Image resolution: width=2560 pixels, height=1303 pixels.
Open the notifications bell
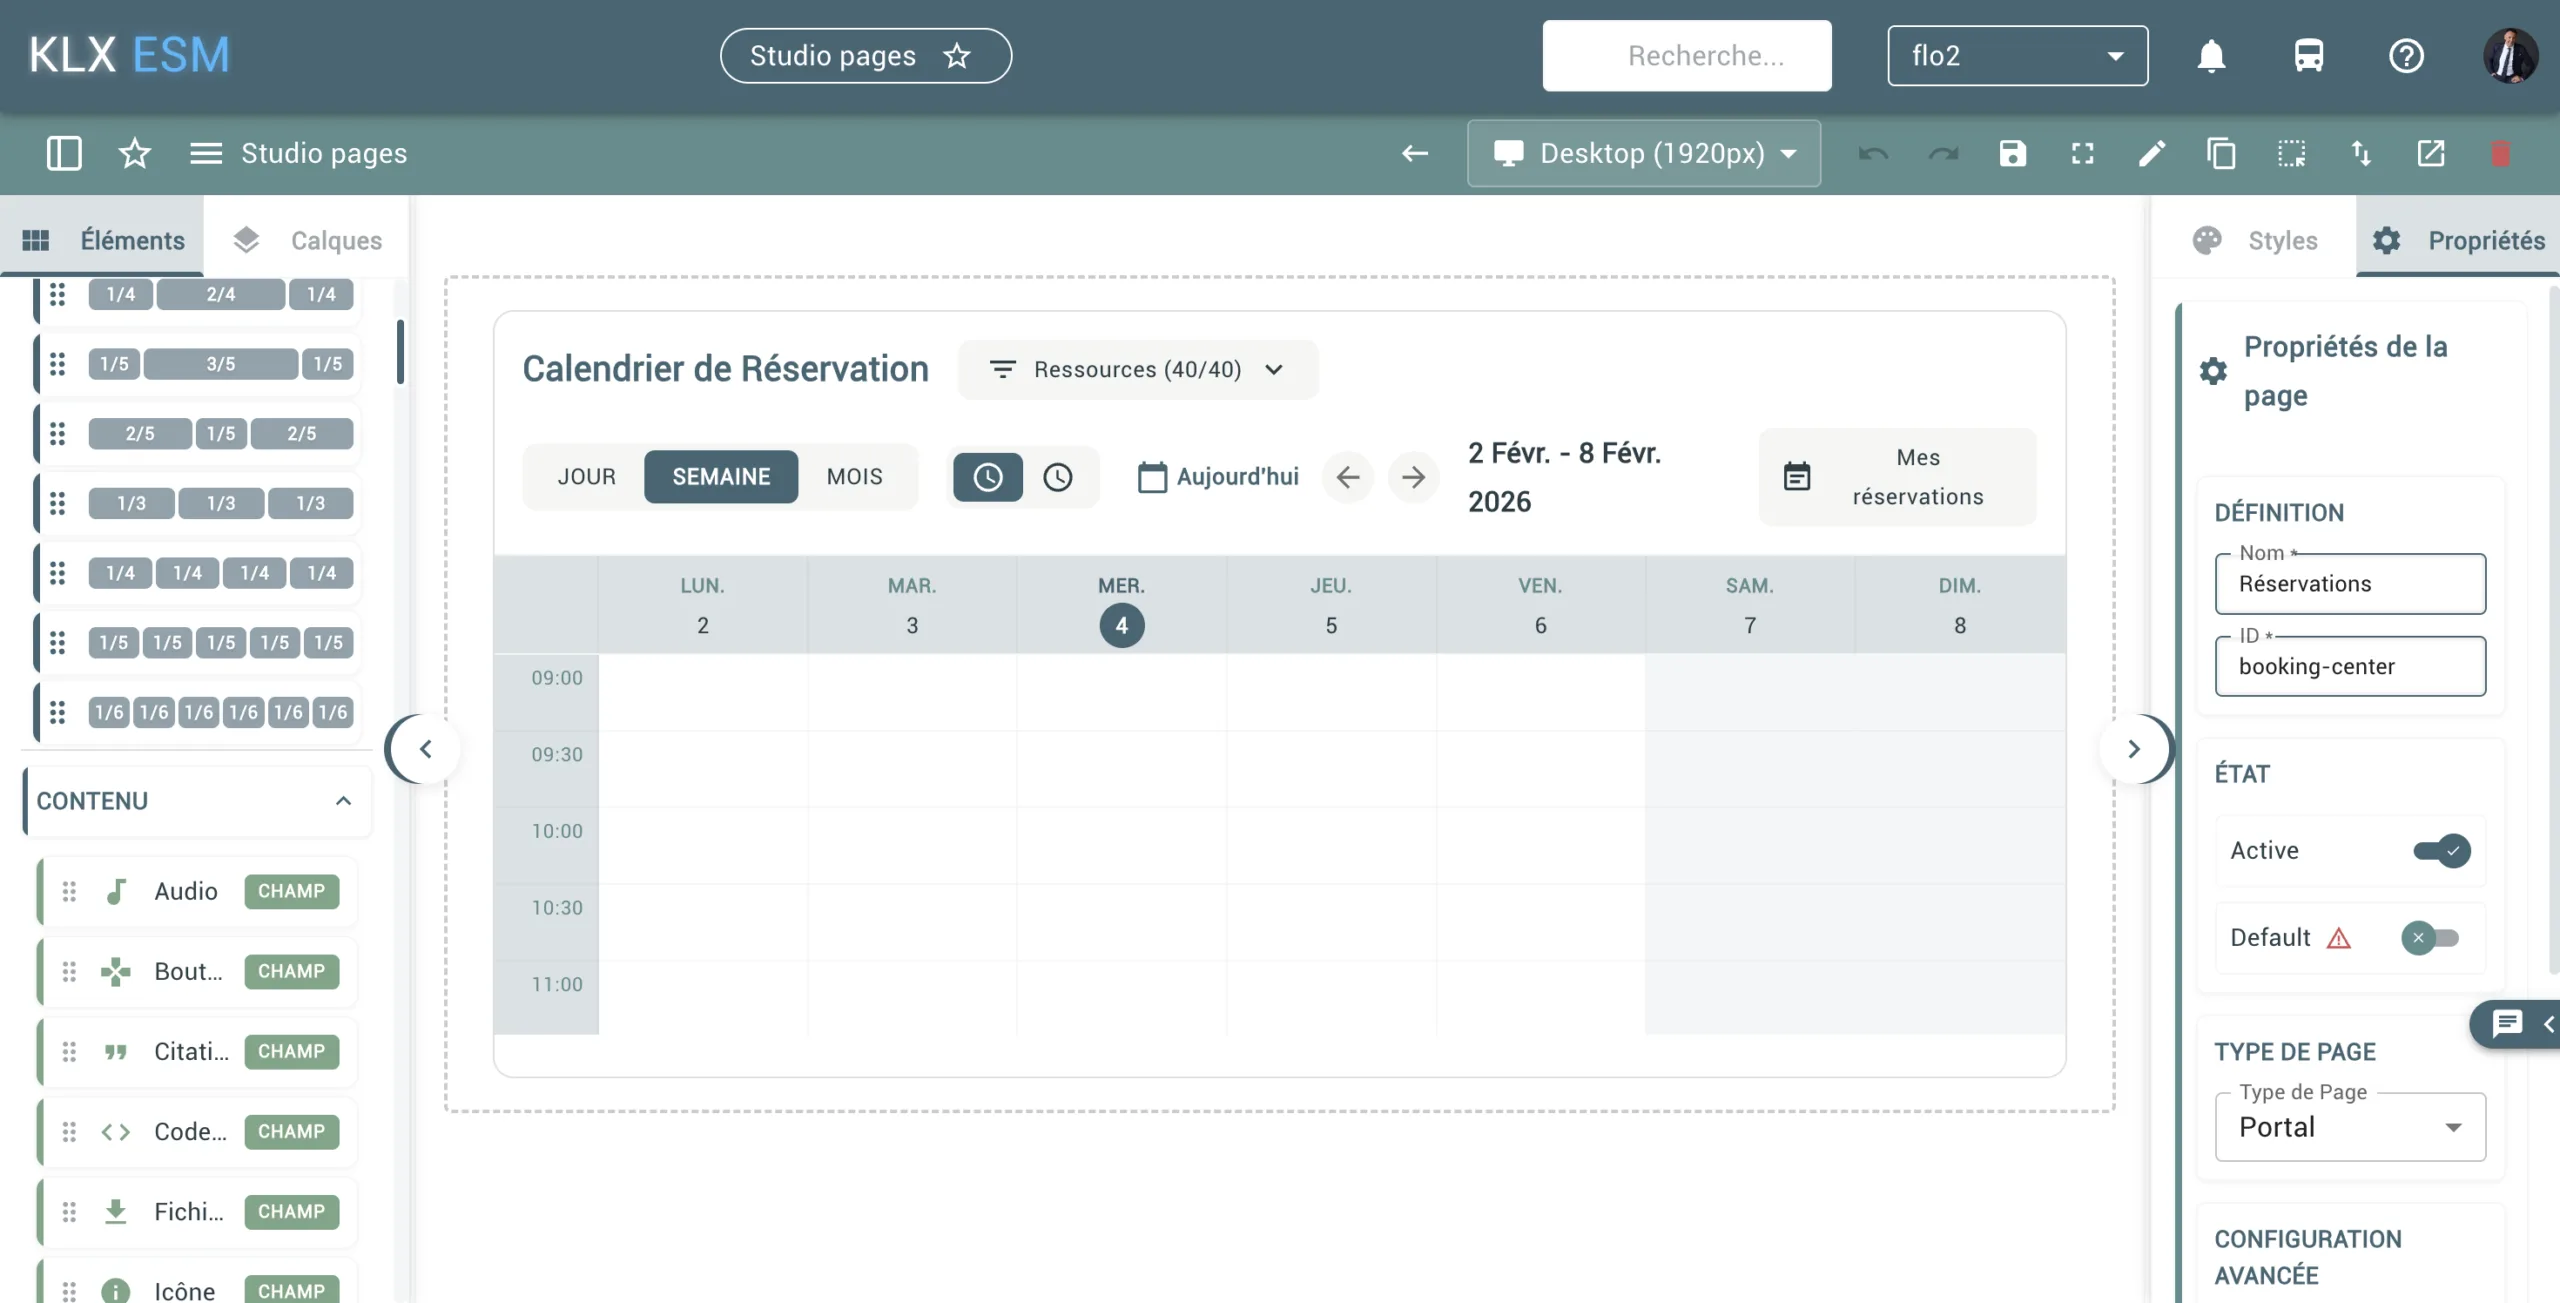coord(2211,56)
